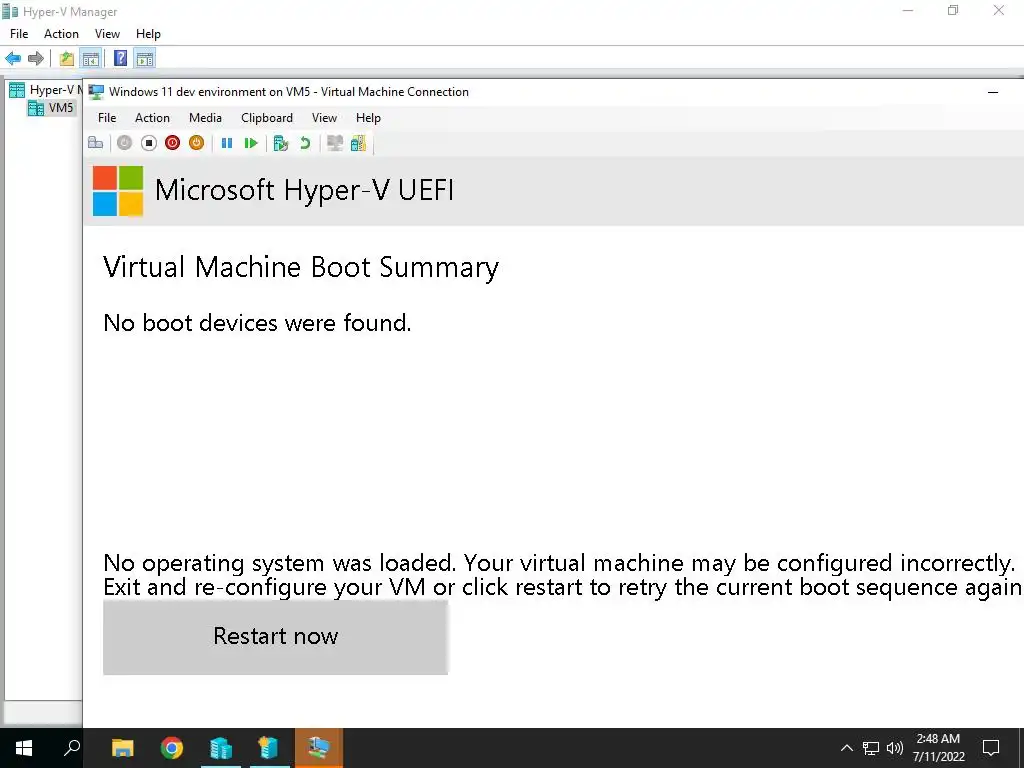The image size is (1024, 768).
Task: Open the Clipboard menu
Action: tap(266, 118)
